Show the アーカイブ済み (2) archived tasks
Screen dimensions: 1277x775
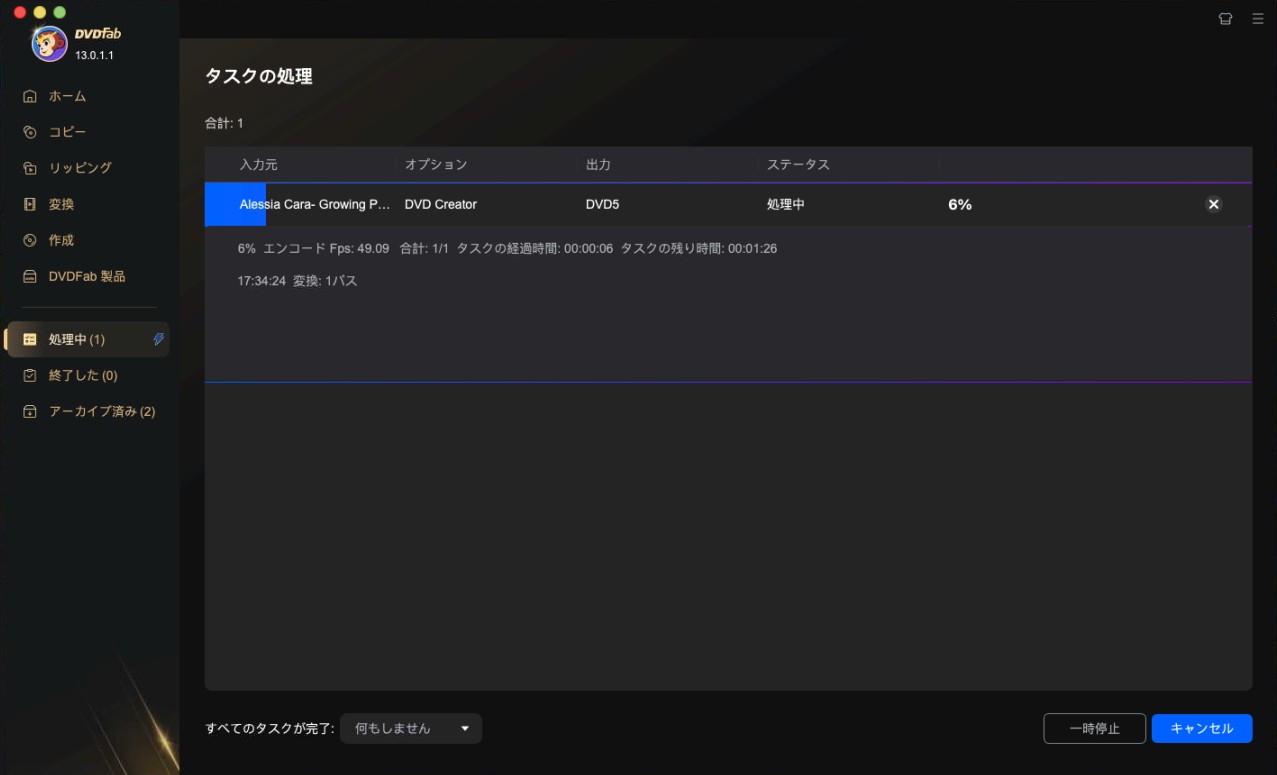coord(102,411)
